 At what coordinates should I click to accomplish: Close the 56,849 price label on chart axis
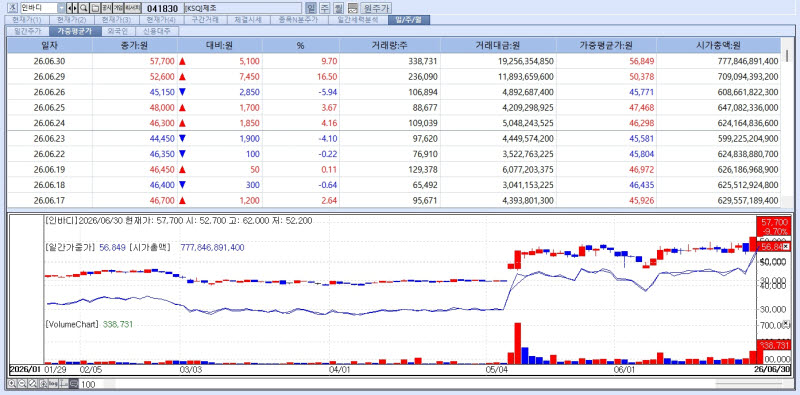786,247
